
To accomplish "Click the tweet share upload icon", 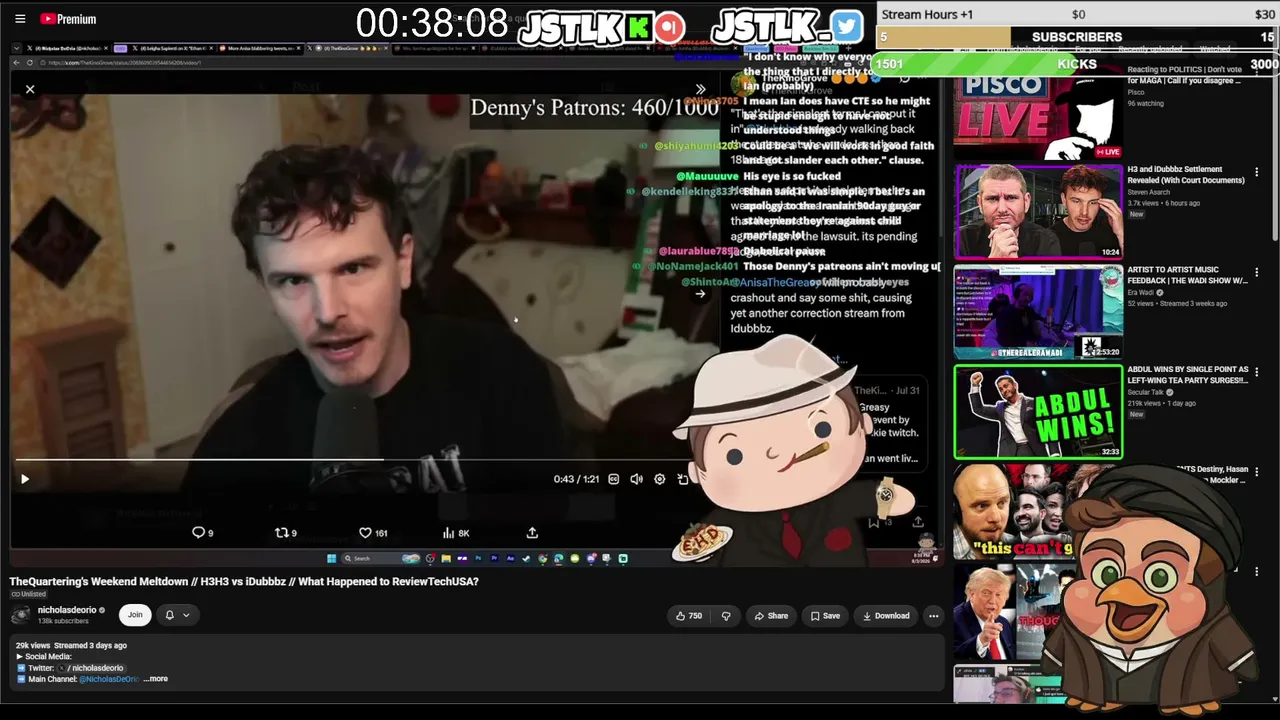I will (532, 533).
